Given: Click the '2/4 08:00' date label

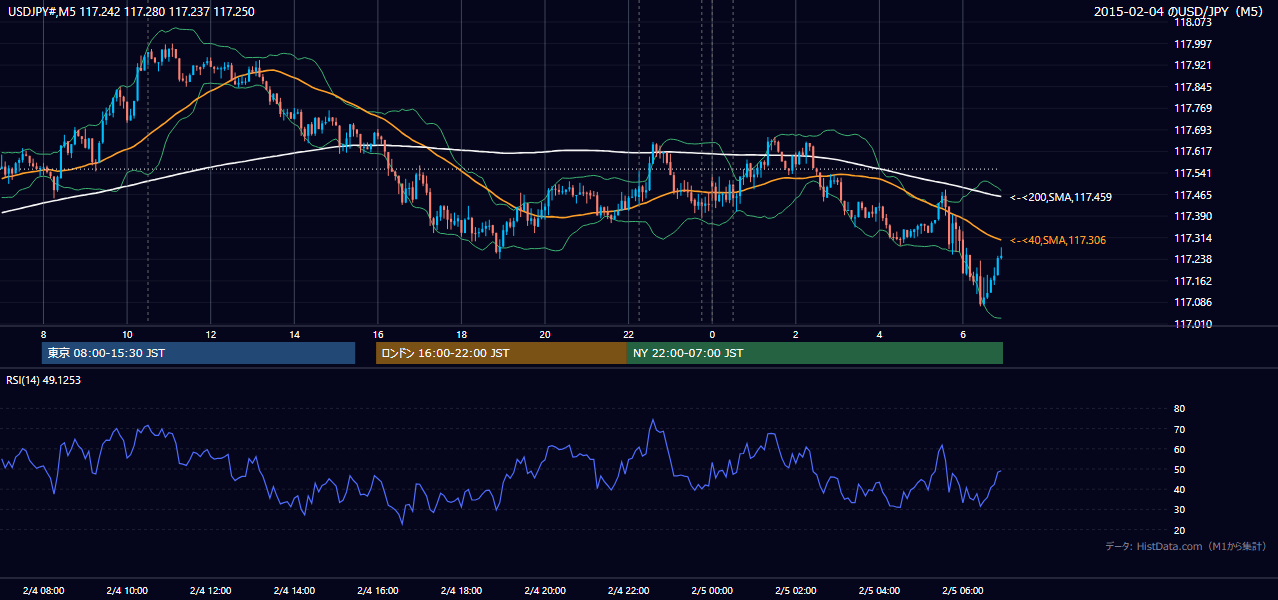Looking at the screenshot, I should point(43,591).
